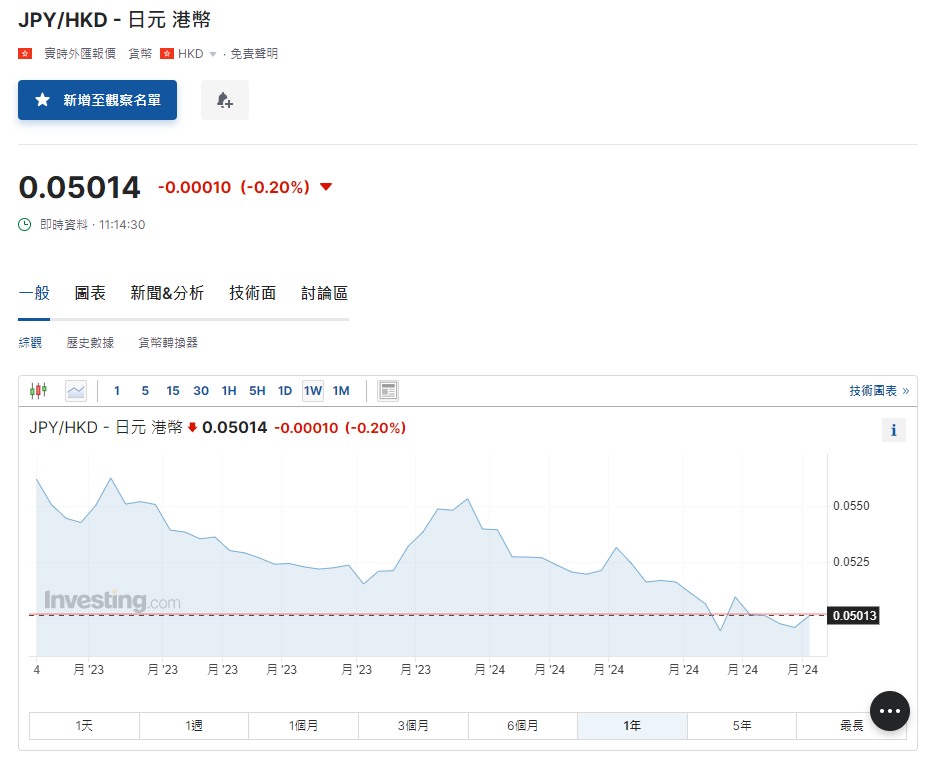Select the line chart icon
Image resolution: width=934 pixels, height=769 pixels.
[x=75, y=390]
